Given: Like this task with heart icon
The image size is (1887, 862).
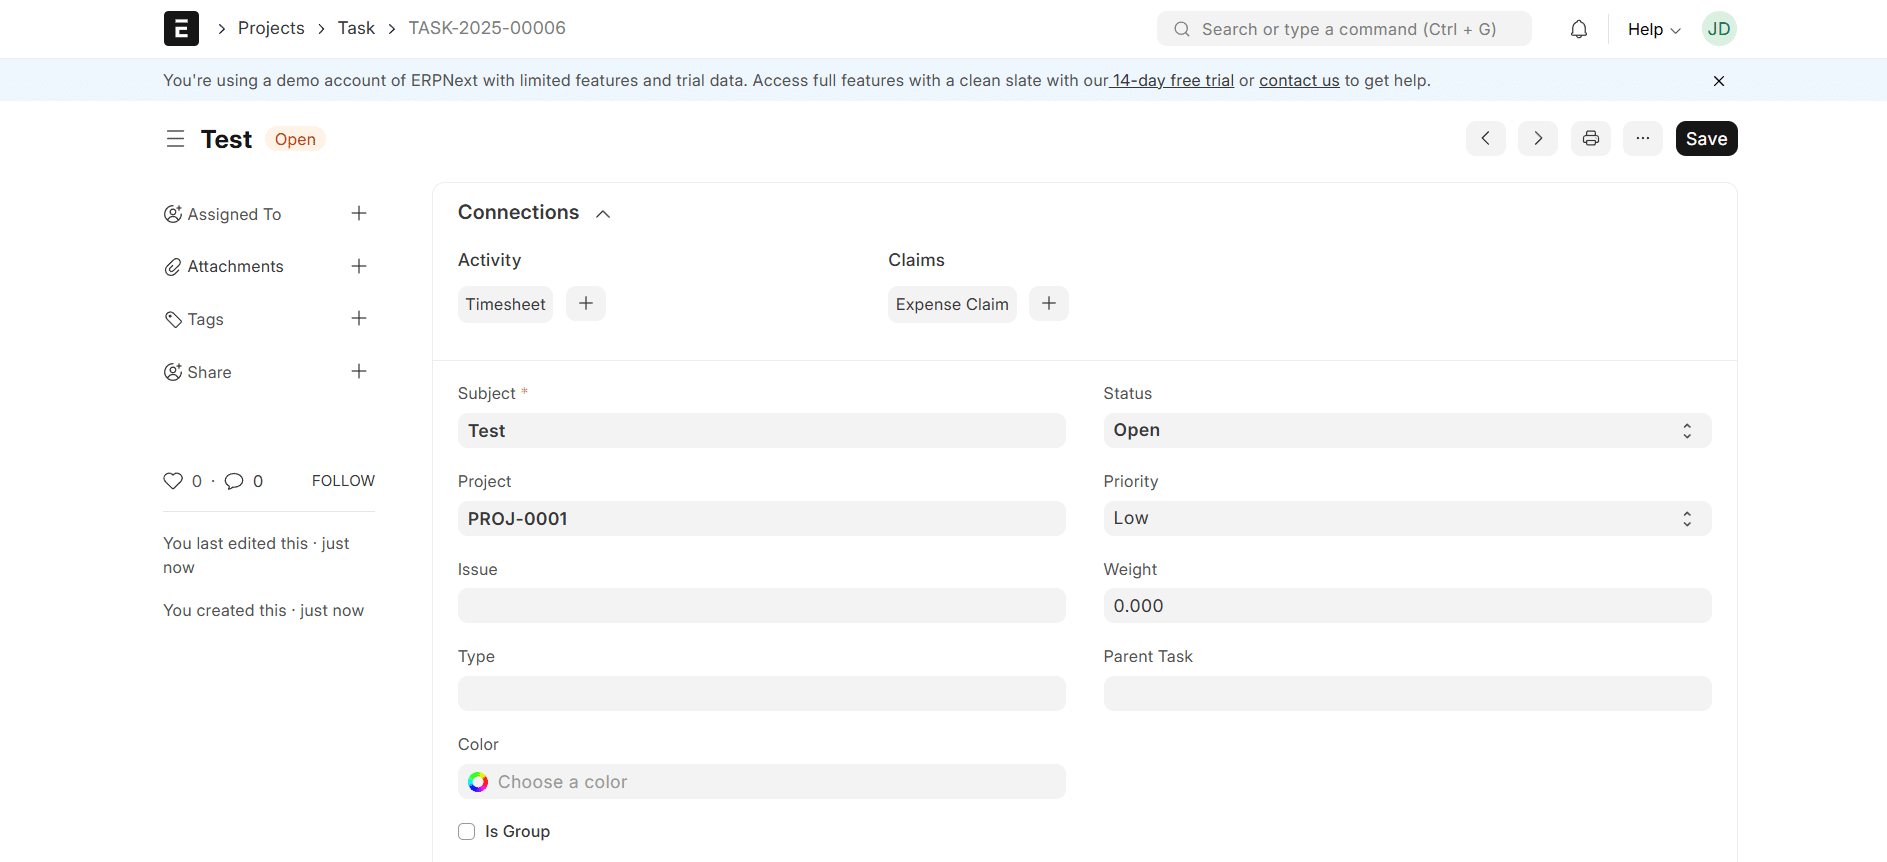Looking at the screenshot, I should (173, 481).
